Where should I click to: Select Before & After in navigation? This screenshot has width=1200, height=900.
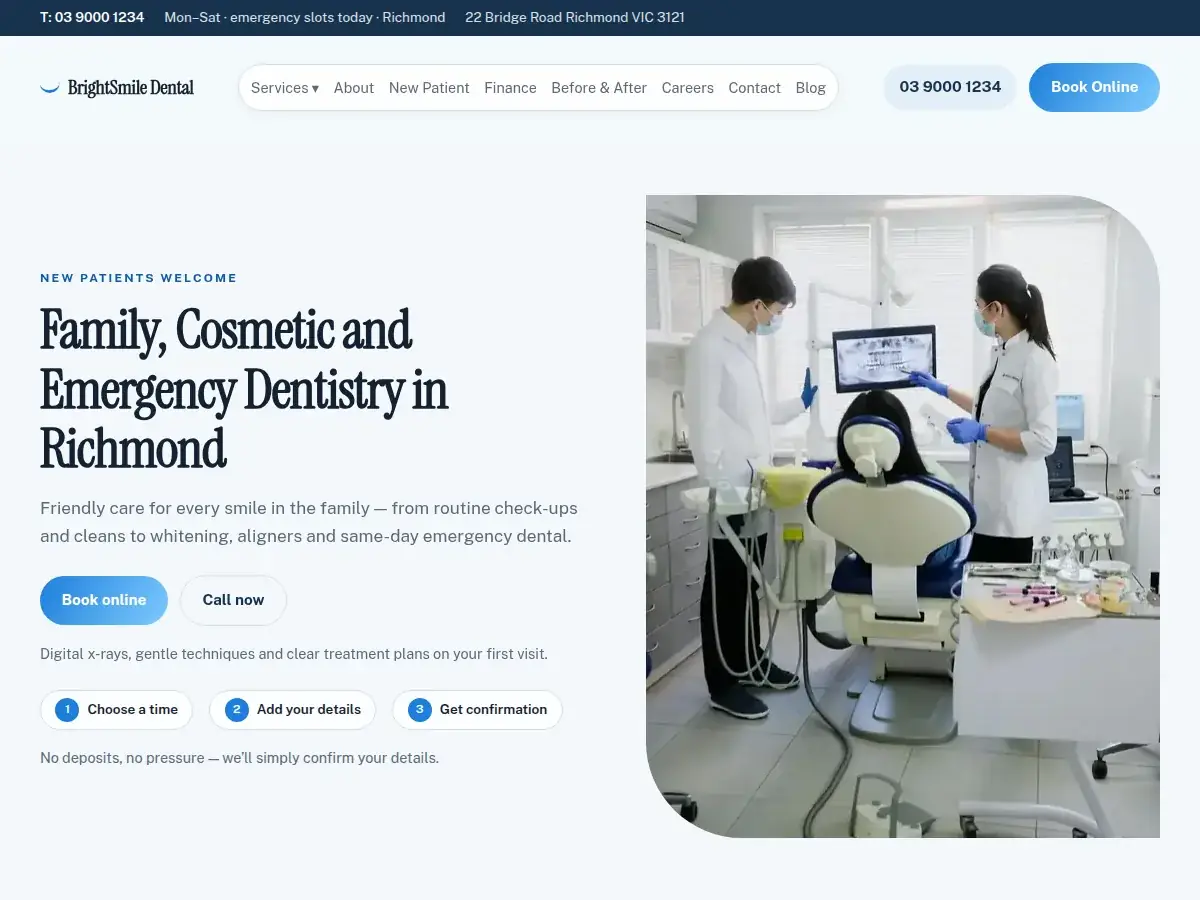599,88
